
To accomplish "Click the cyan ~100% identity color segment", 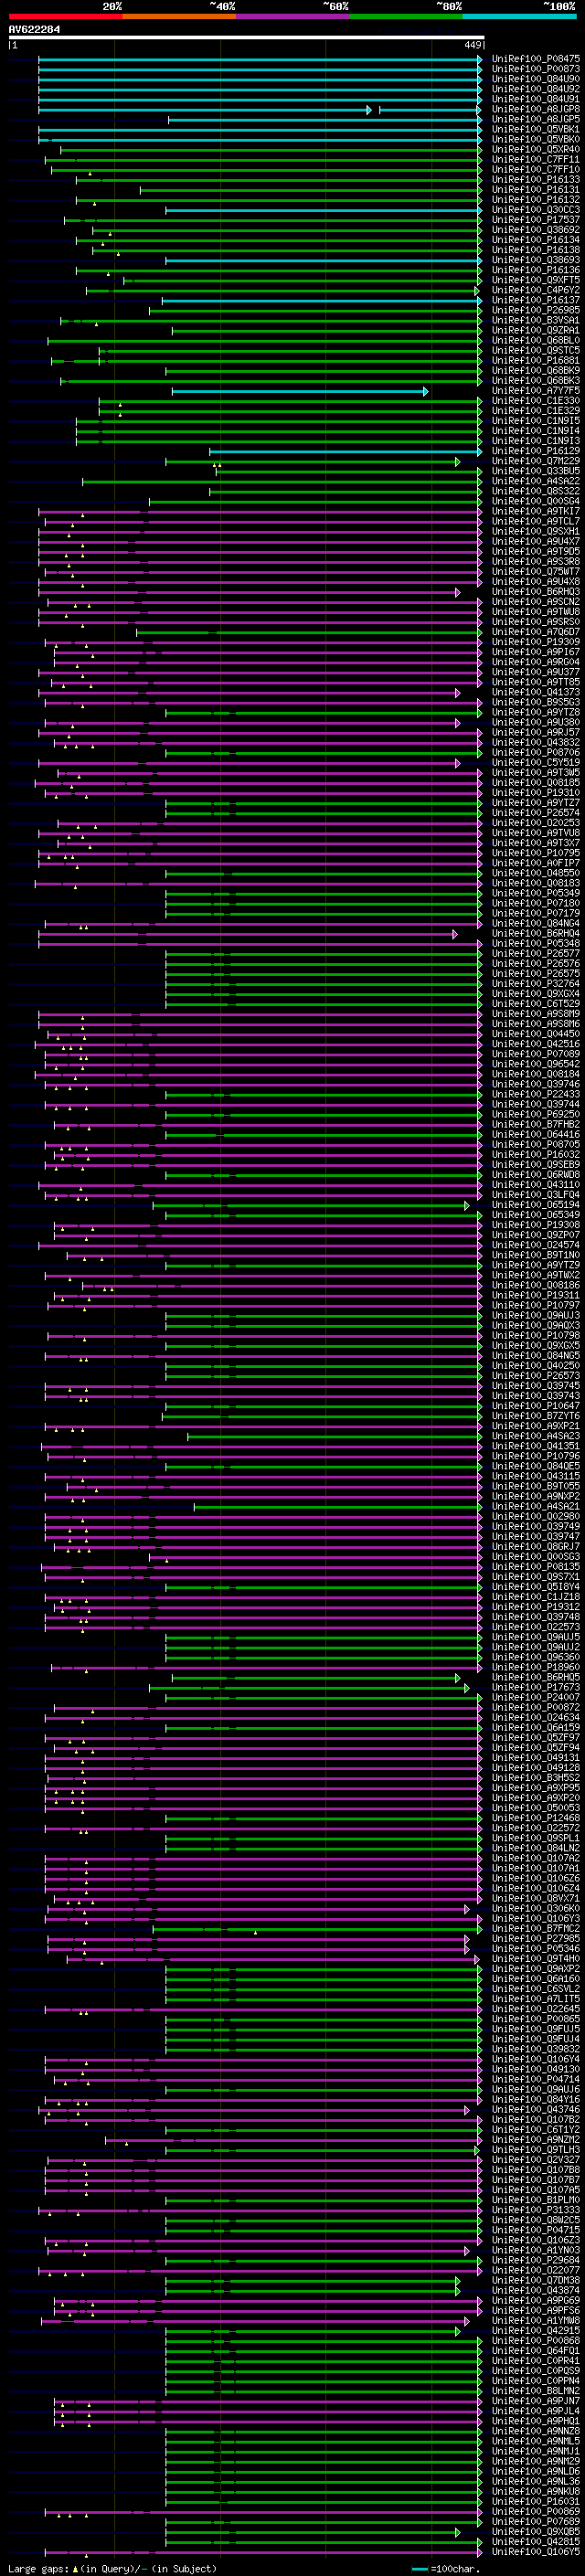I will (x=520, y=17).
